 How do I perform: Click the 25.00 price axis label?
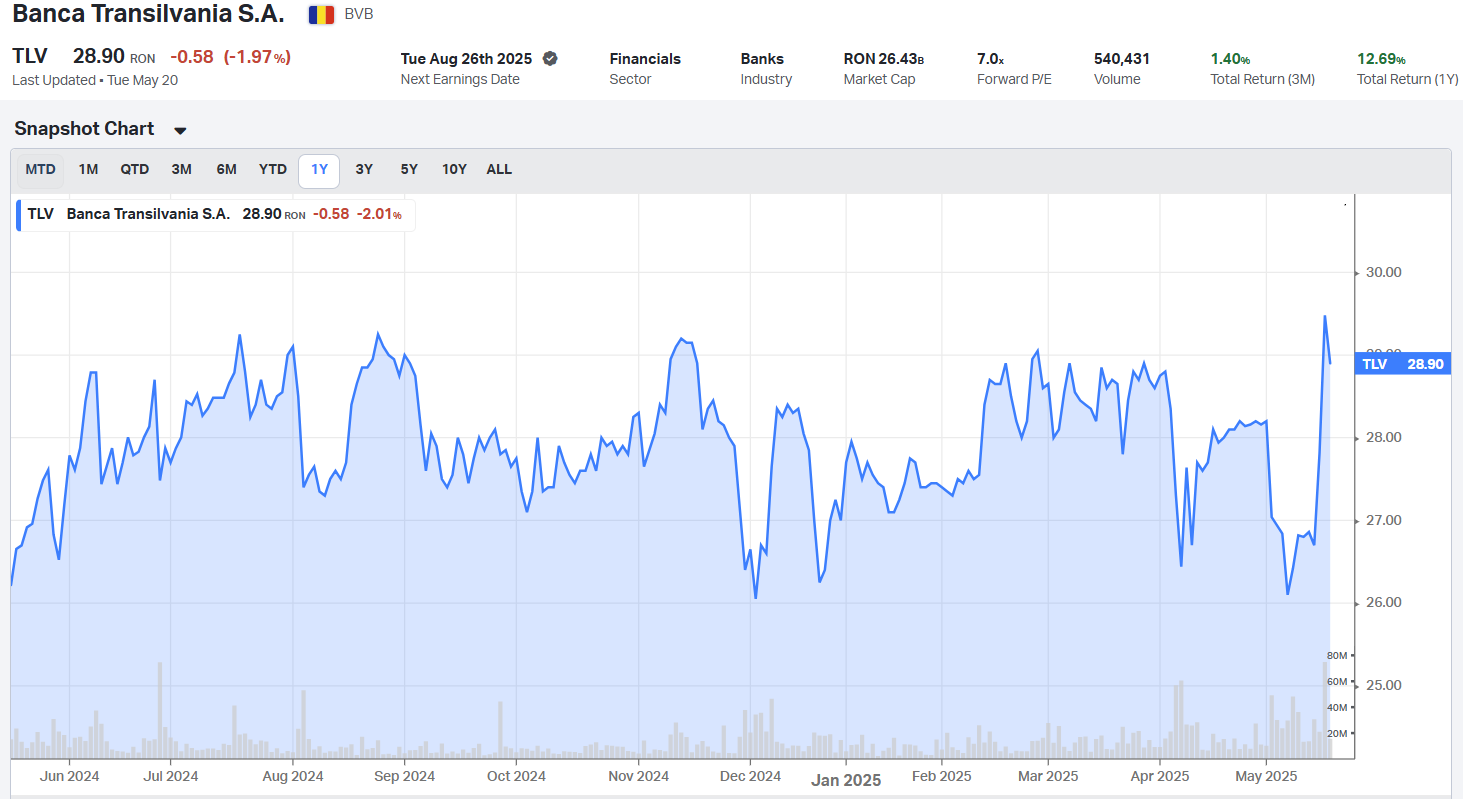[1383, 686]
